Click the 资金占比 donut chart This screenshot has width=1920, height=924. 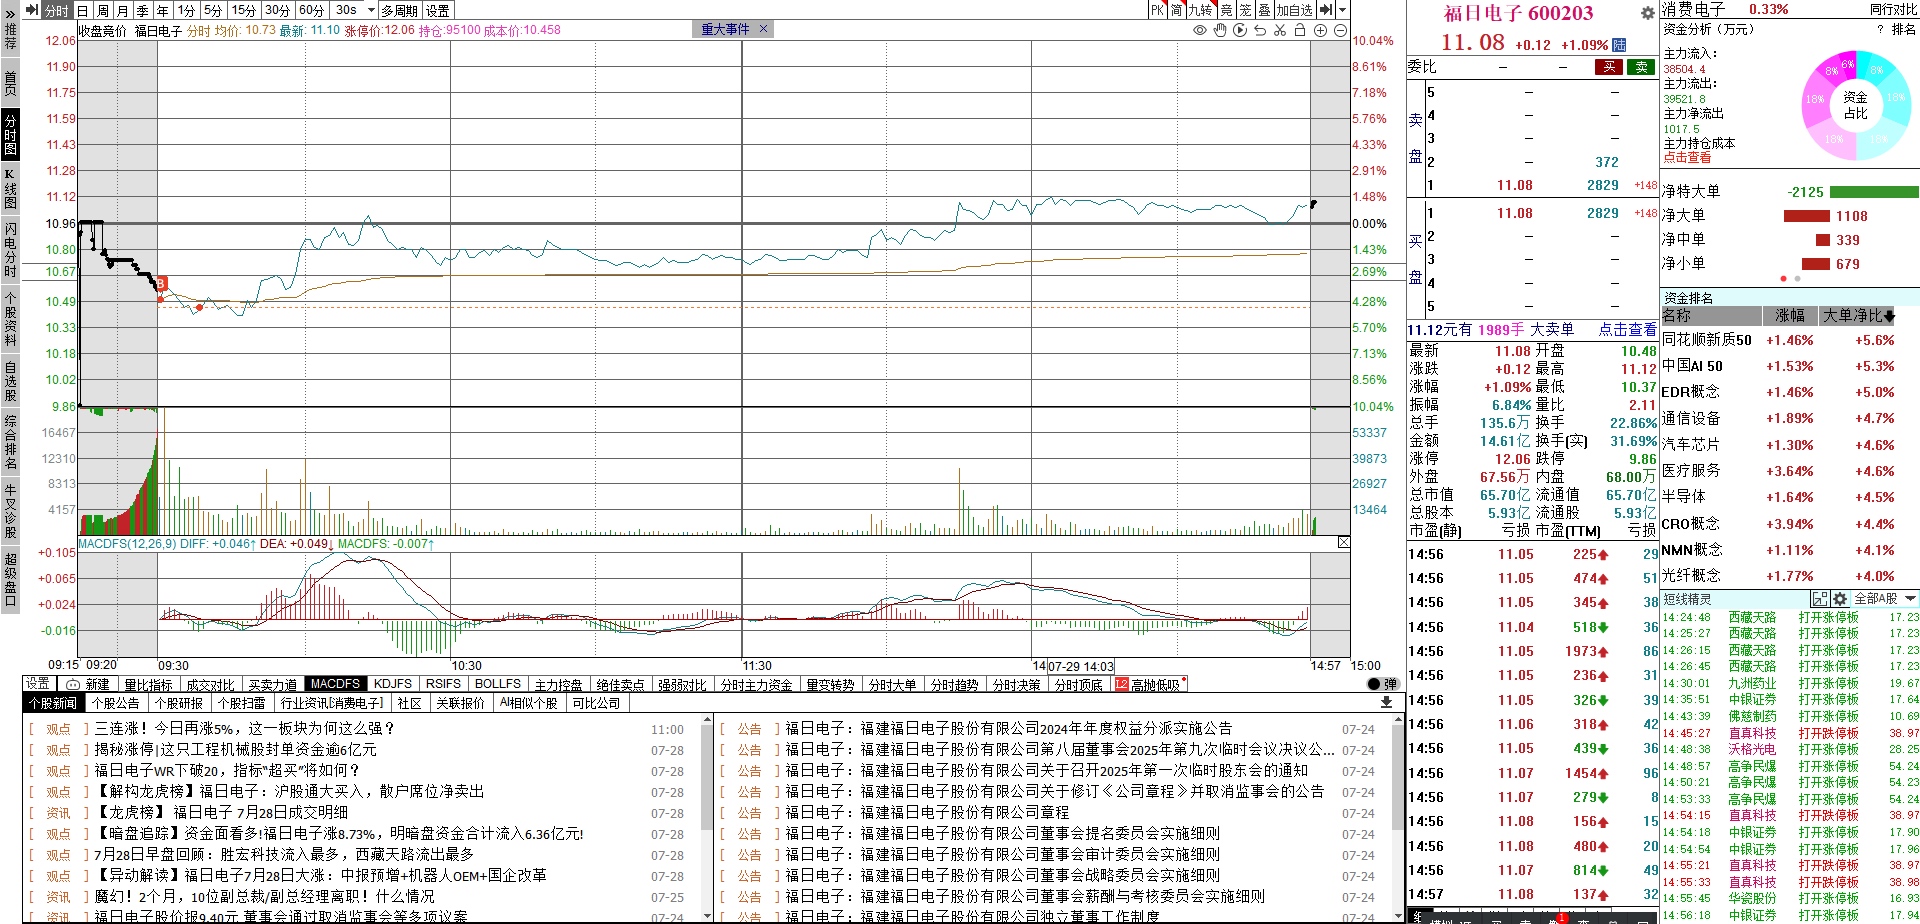1855,105
